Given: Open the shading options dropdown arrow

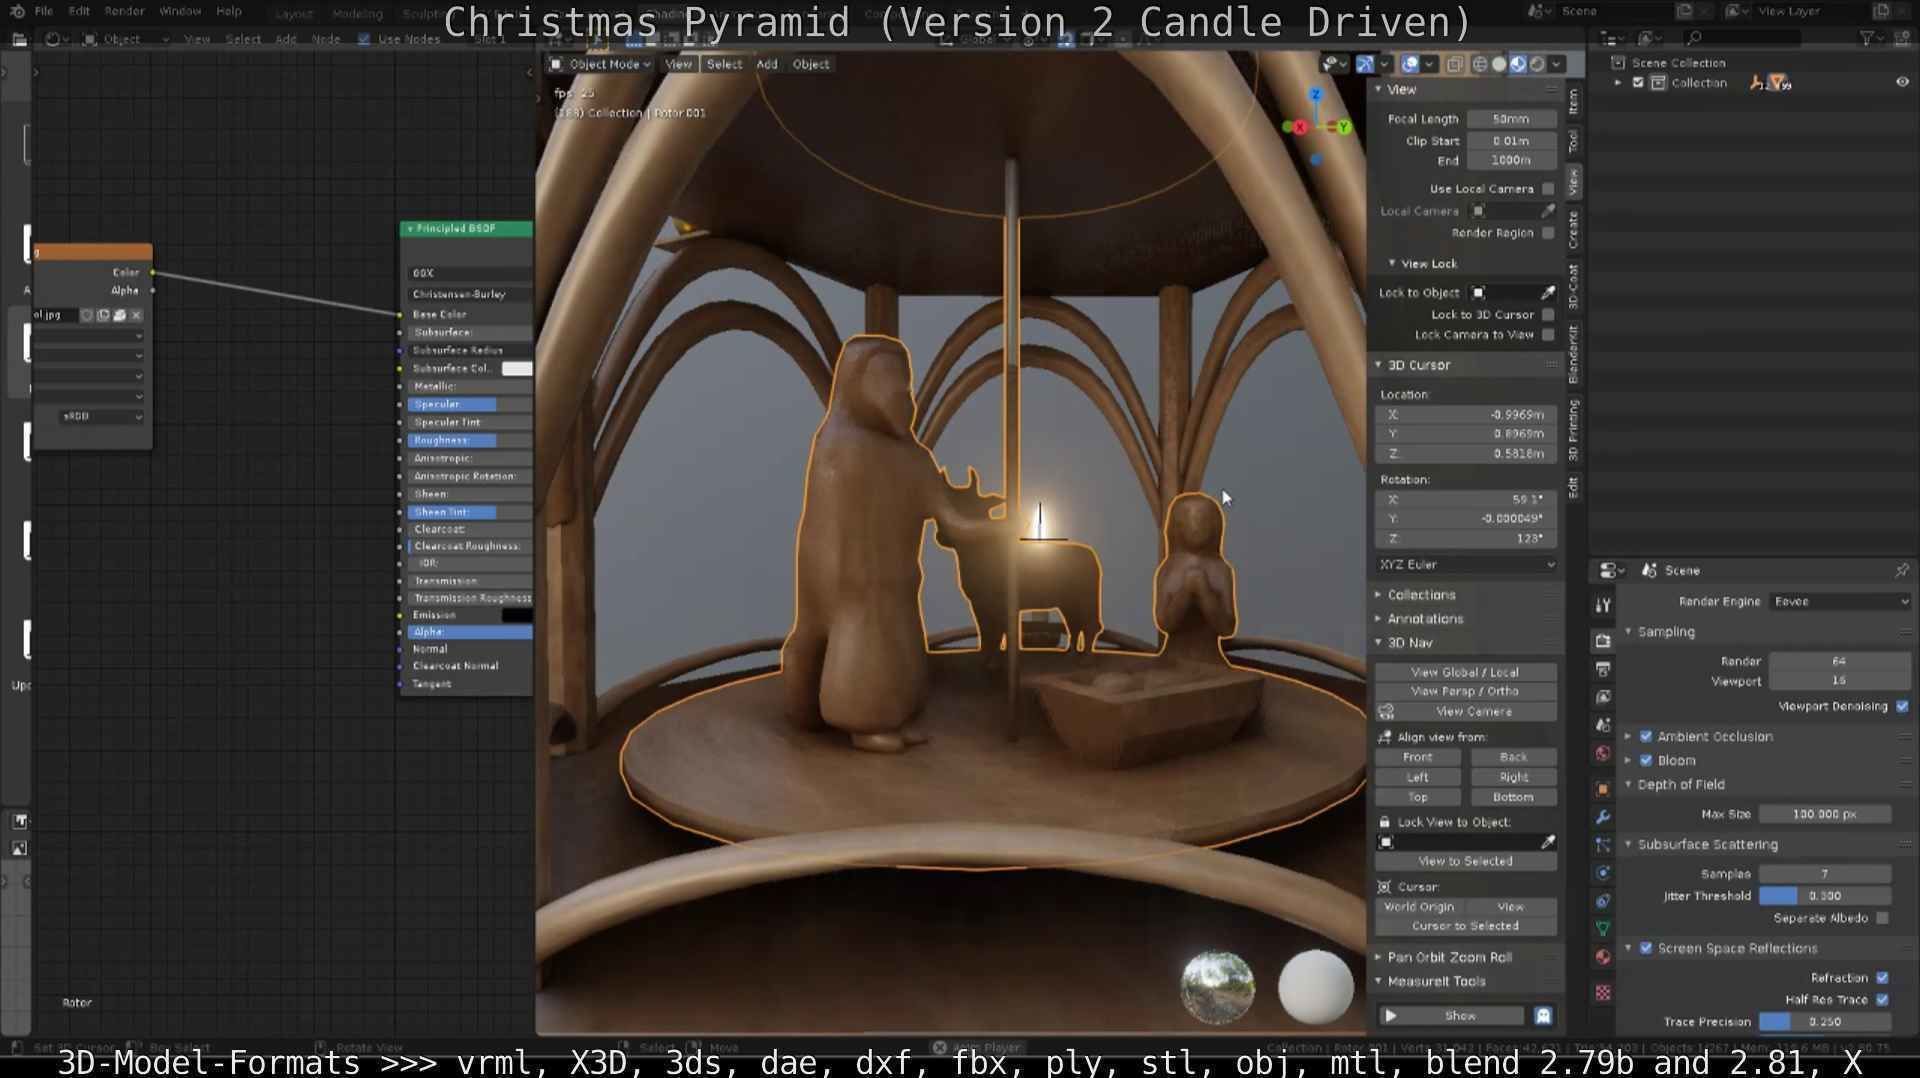Looking at the screenshot, I should 1556,64.
